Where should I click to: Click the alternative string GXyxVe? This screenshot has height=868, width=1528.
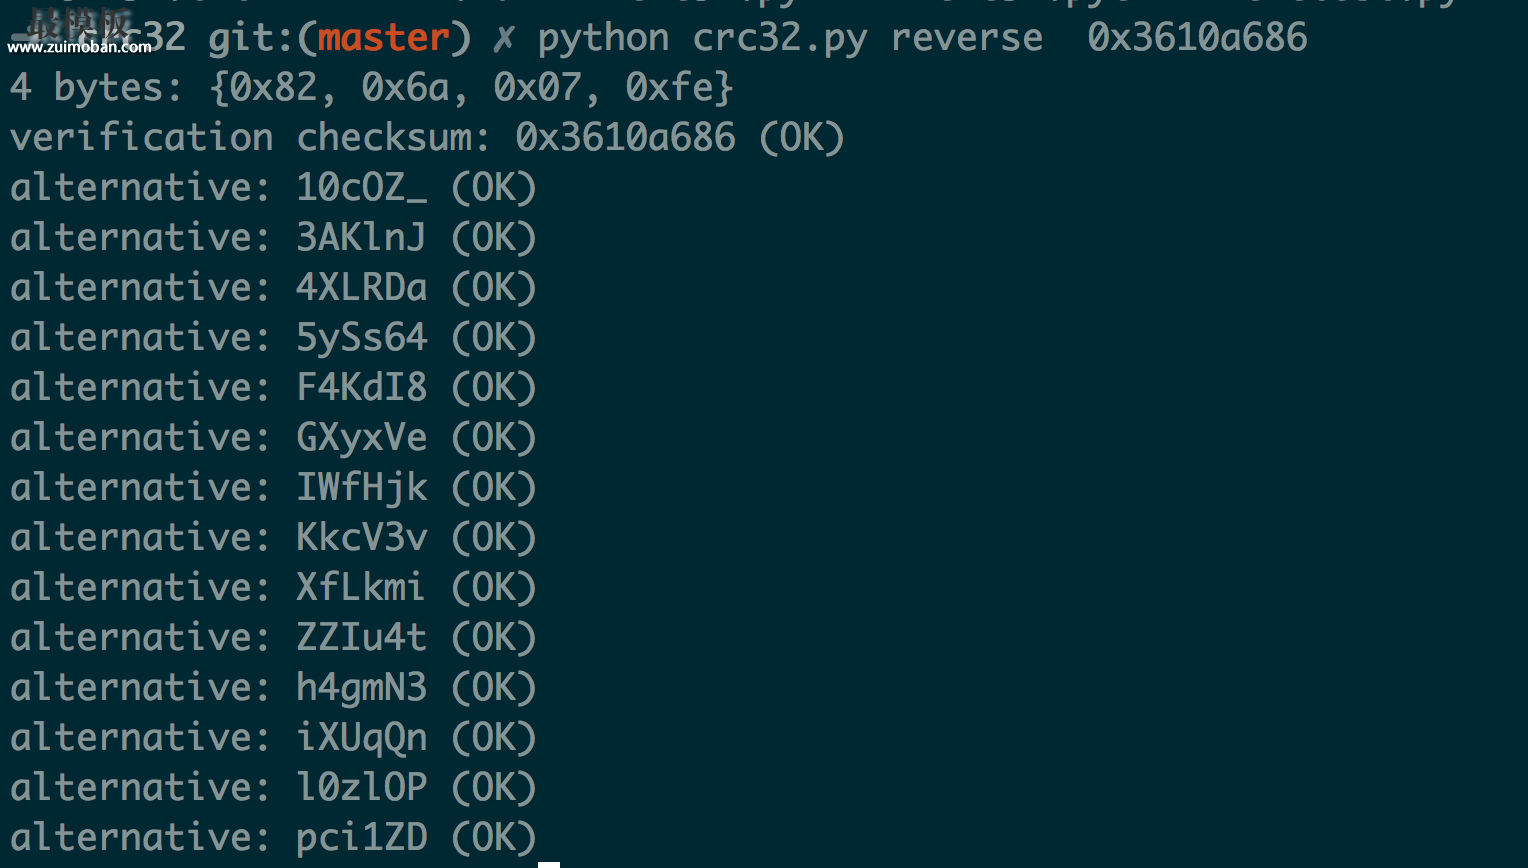[x=361, y=438]
